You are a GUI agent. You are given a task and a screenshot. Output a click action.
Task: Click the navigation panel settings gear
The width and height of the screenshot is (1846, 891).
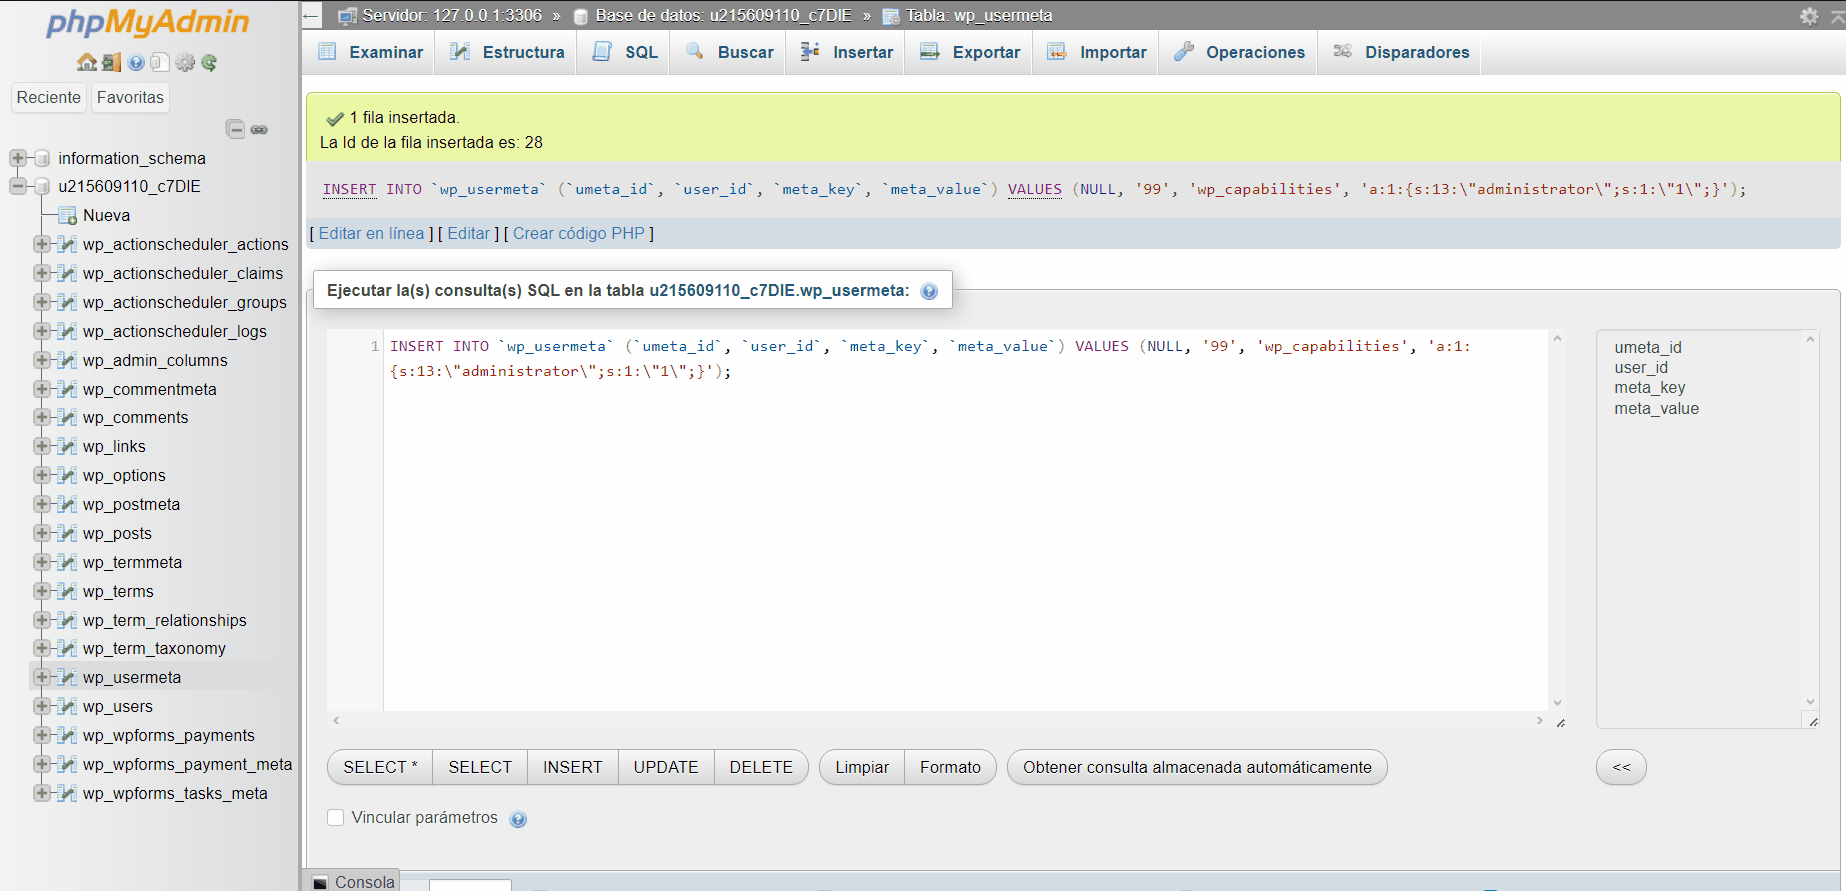pyautogui.click(x=185, y=63)
